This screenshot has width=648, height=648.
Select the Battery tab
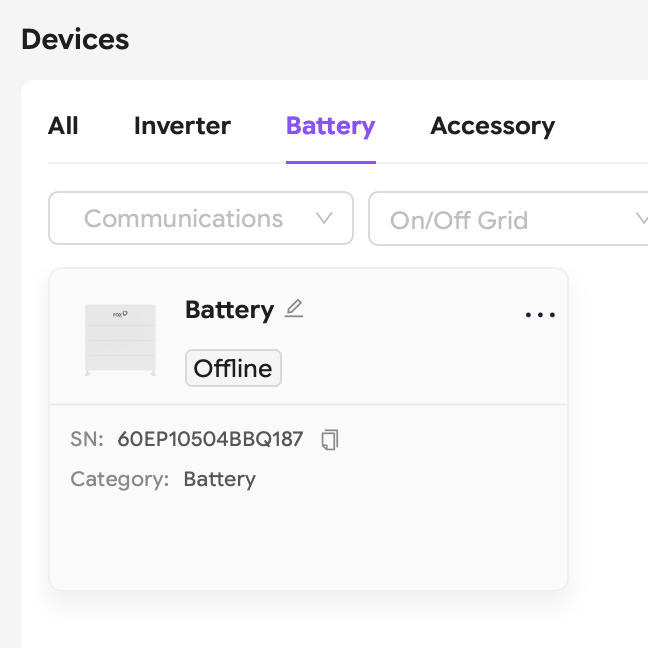coord(330,126)
